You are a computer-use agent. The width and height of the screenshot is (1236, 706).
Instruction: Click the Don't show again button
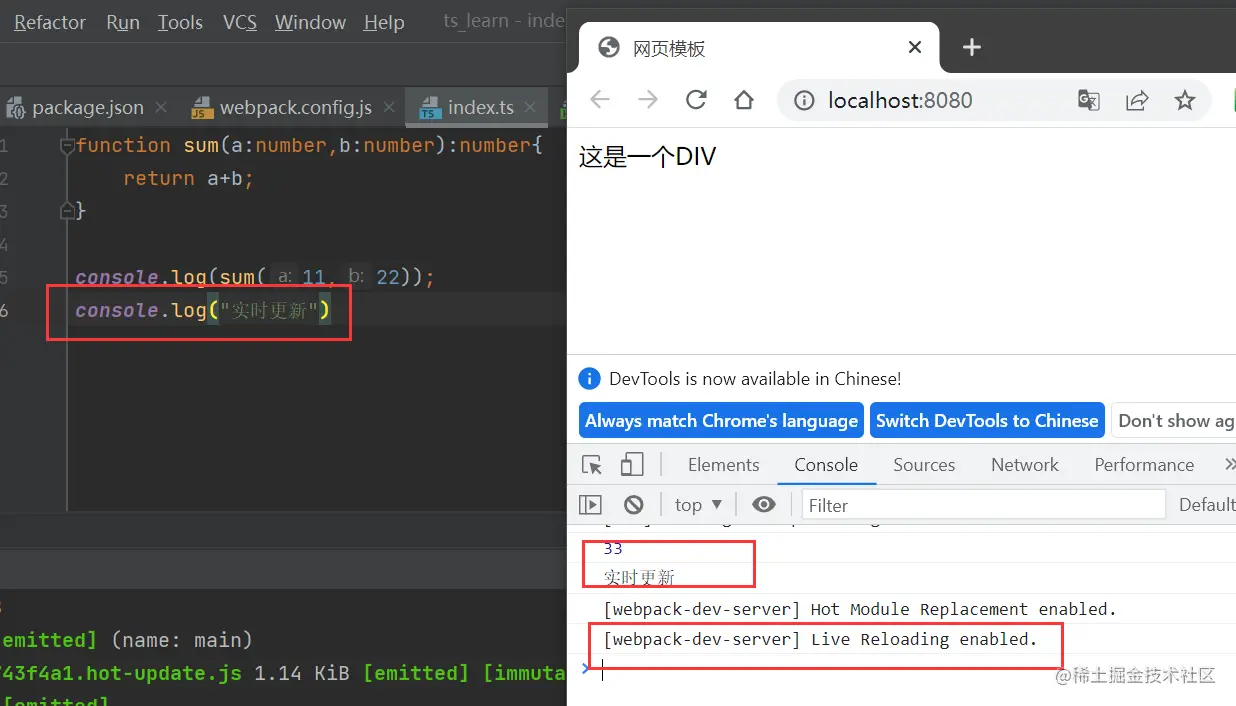pyautogui.click(x=1173, y=421)
